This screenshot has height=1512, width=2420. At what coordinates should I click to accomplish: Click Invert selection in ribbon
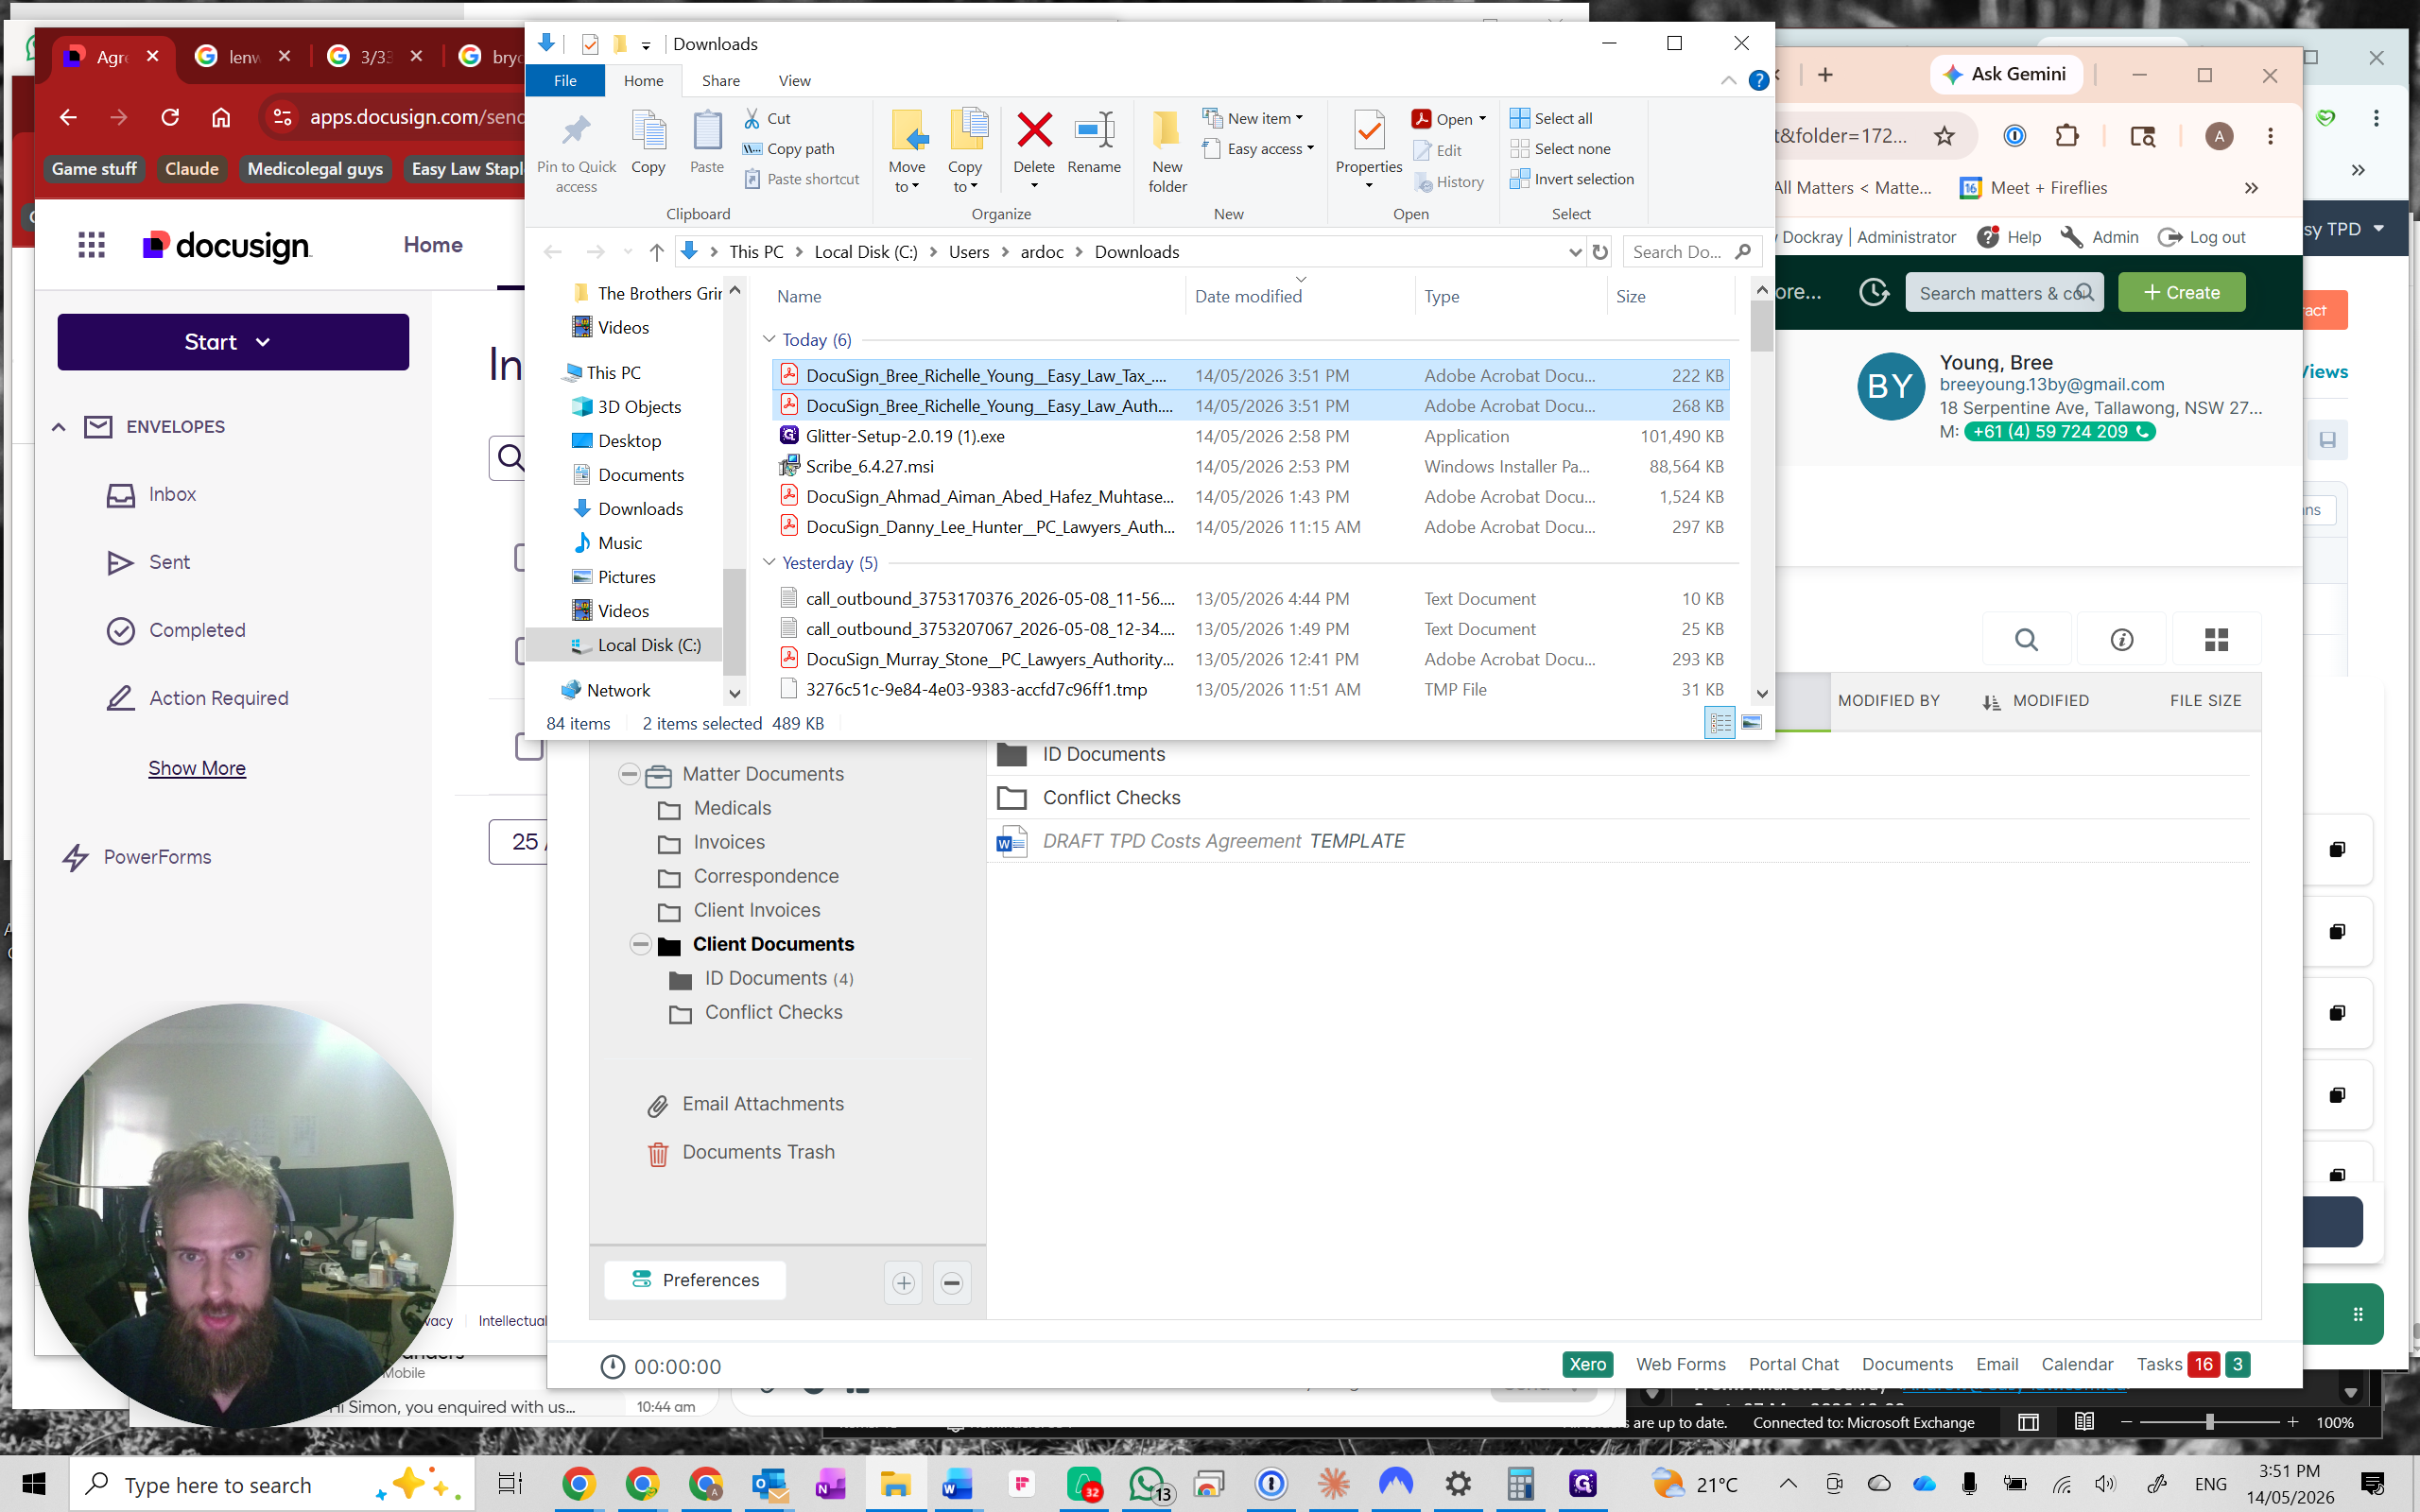pos(1572,179)
